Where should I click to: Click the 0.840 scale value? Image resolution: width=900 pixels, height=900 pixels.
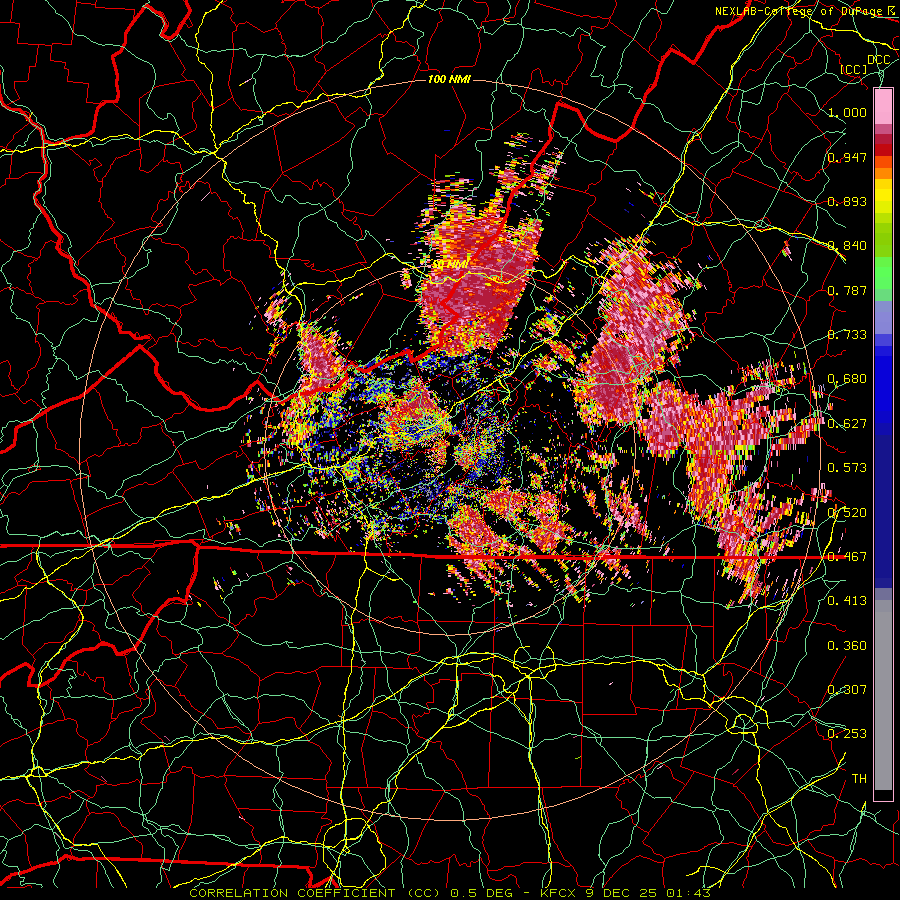(847, 246)
